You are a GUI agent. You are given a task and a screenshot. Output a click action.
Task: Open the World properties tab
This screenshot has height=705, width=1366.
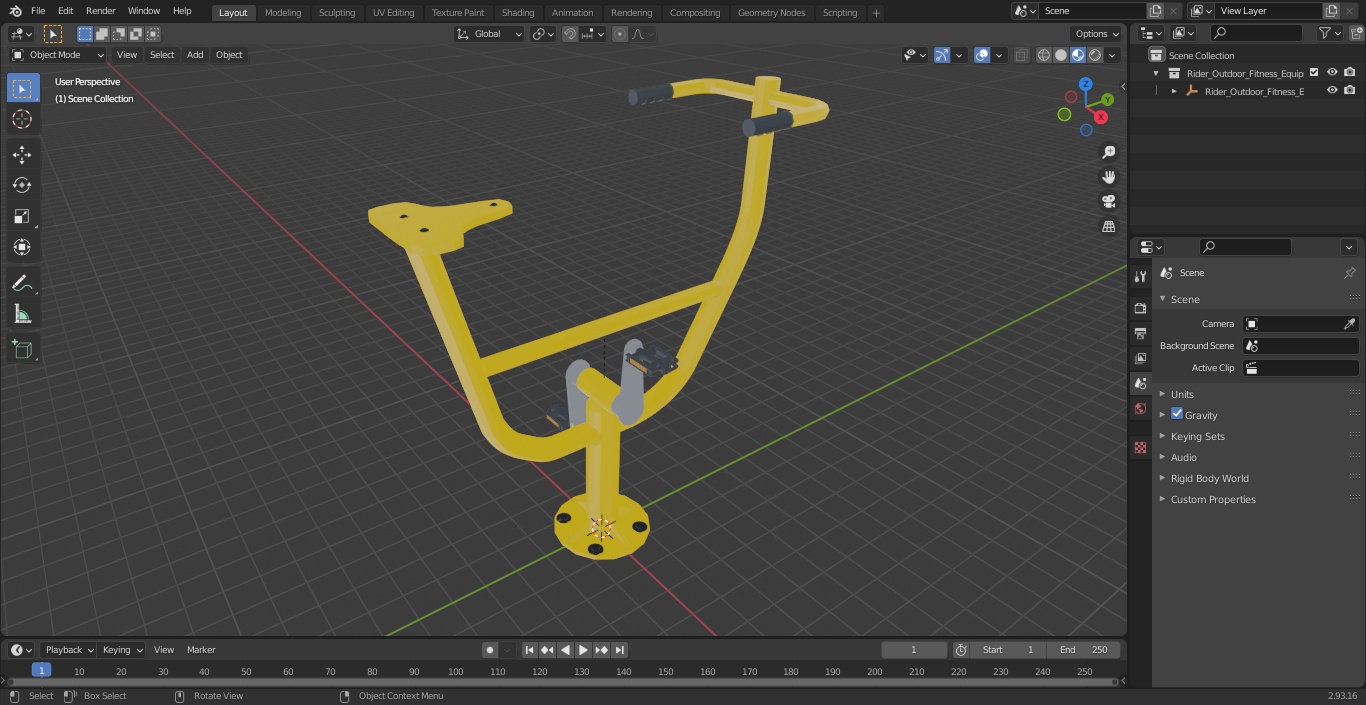[1140, 408]
